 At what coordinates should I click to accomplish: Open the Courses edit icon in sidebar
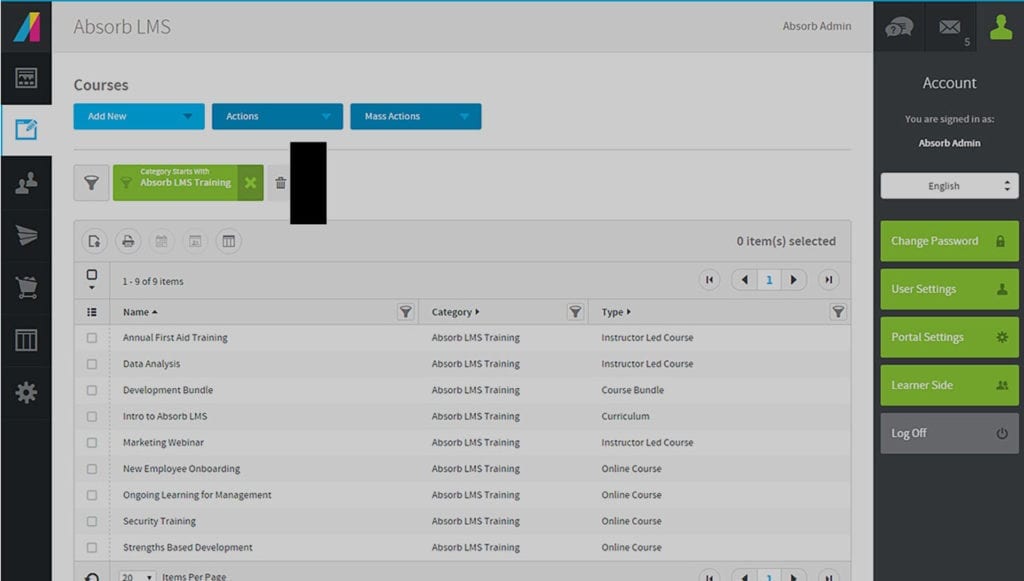tap(26, 129)
